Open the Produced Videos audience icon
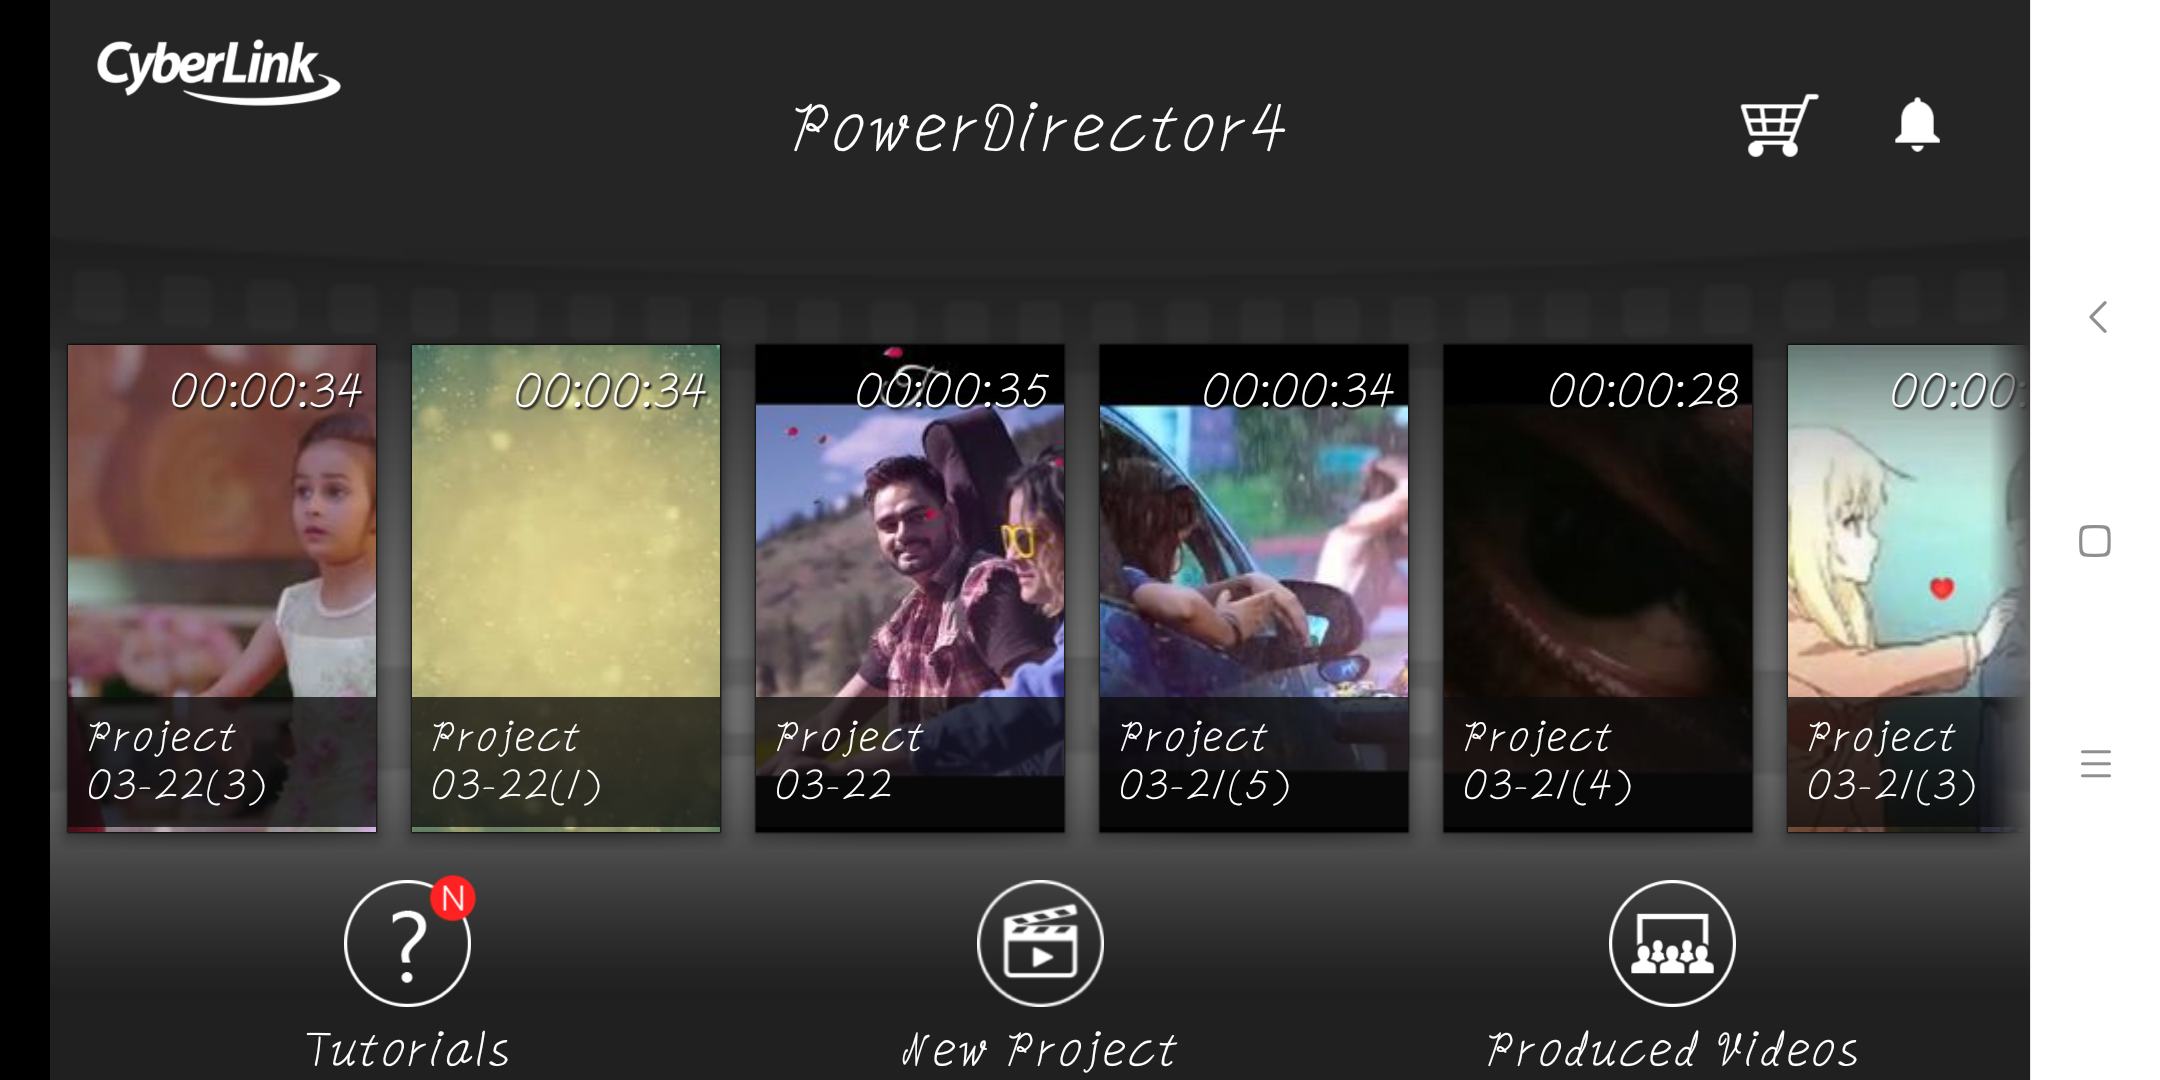The height and width of the screenshot is (1080, 2160). coord(1672,943)
